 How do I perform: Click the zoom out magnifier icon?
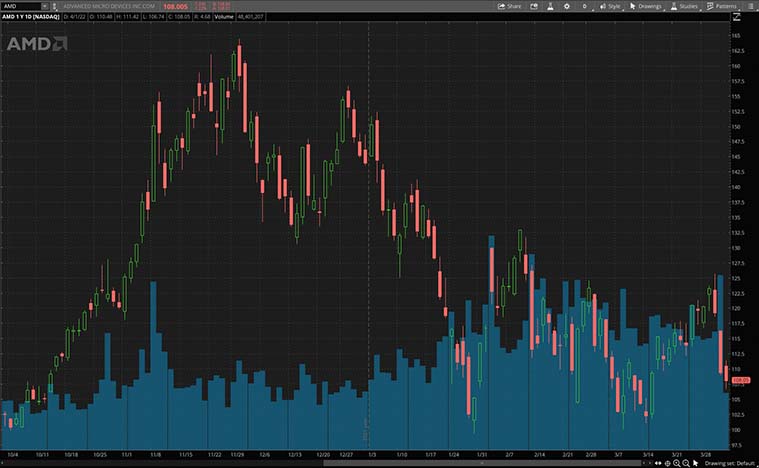tap(686, 464)
